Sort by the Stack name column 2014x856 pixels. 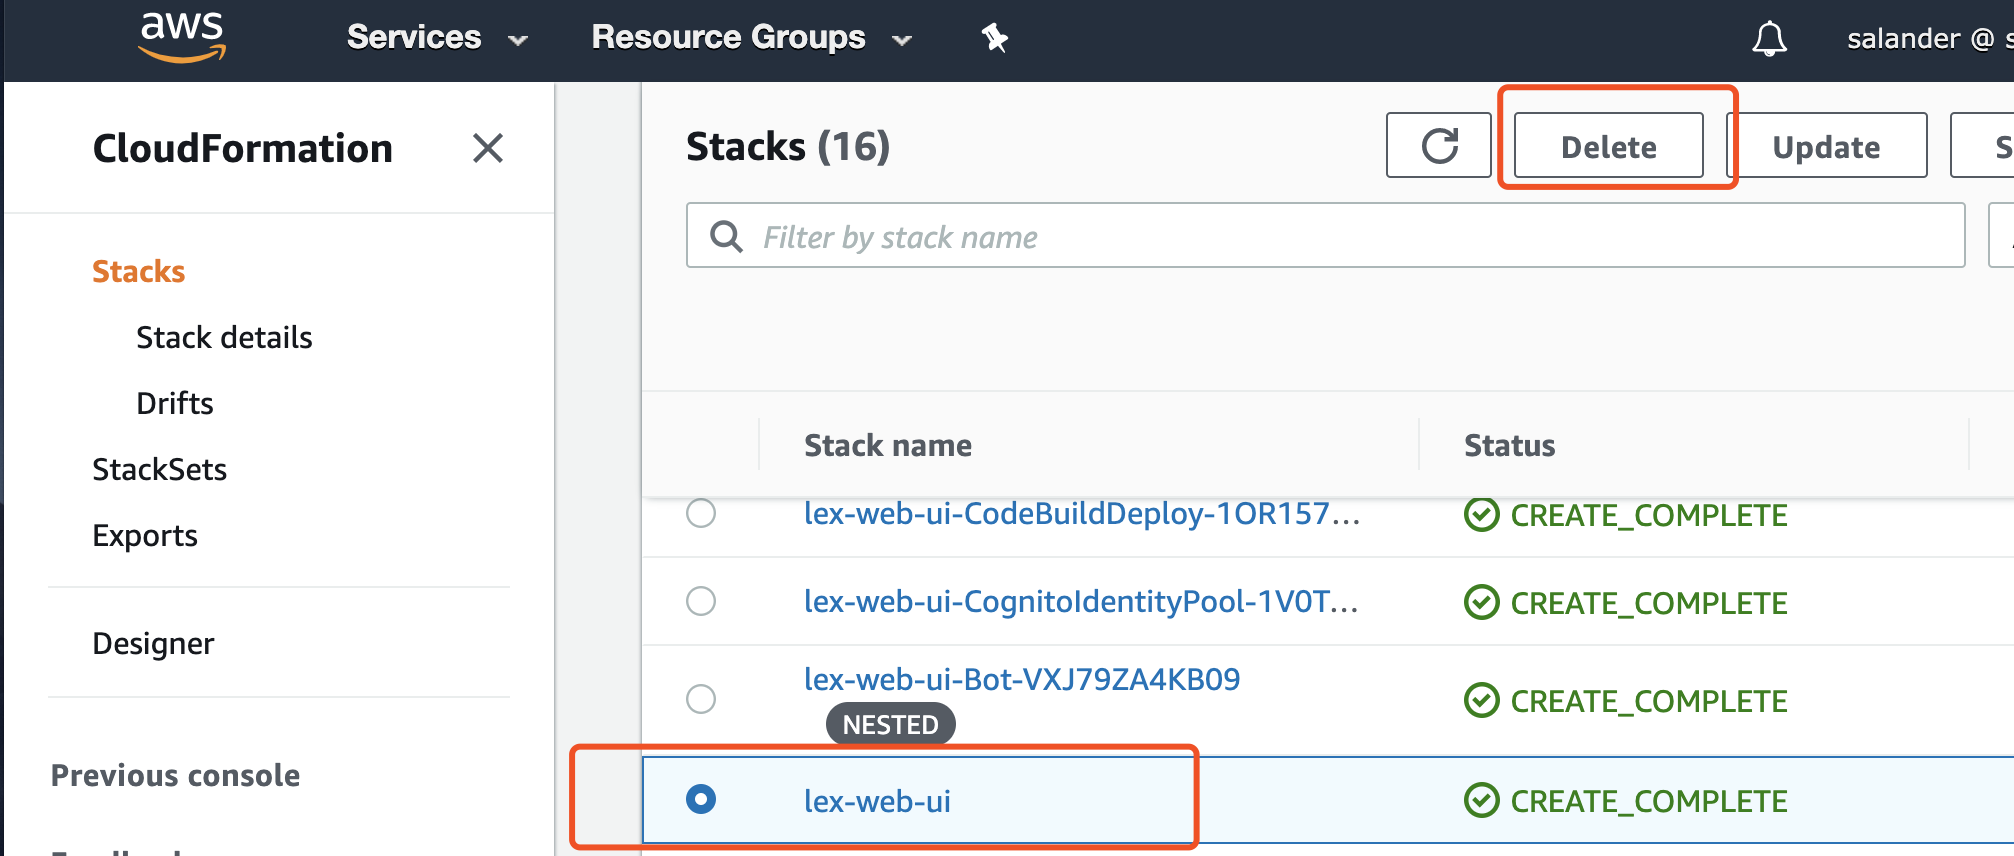pos(888,445)
